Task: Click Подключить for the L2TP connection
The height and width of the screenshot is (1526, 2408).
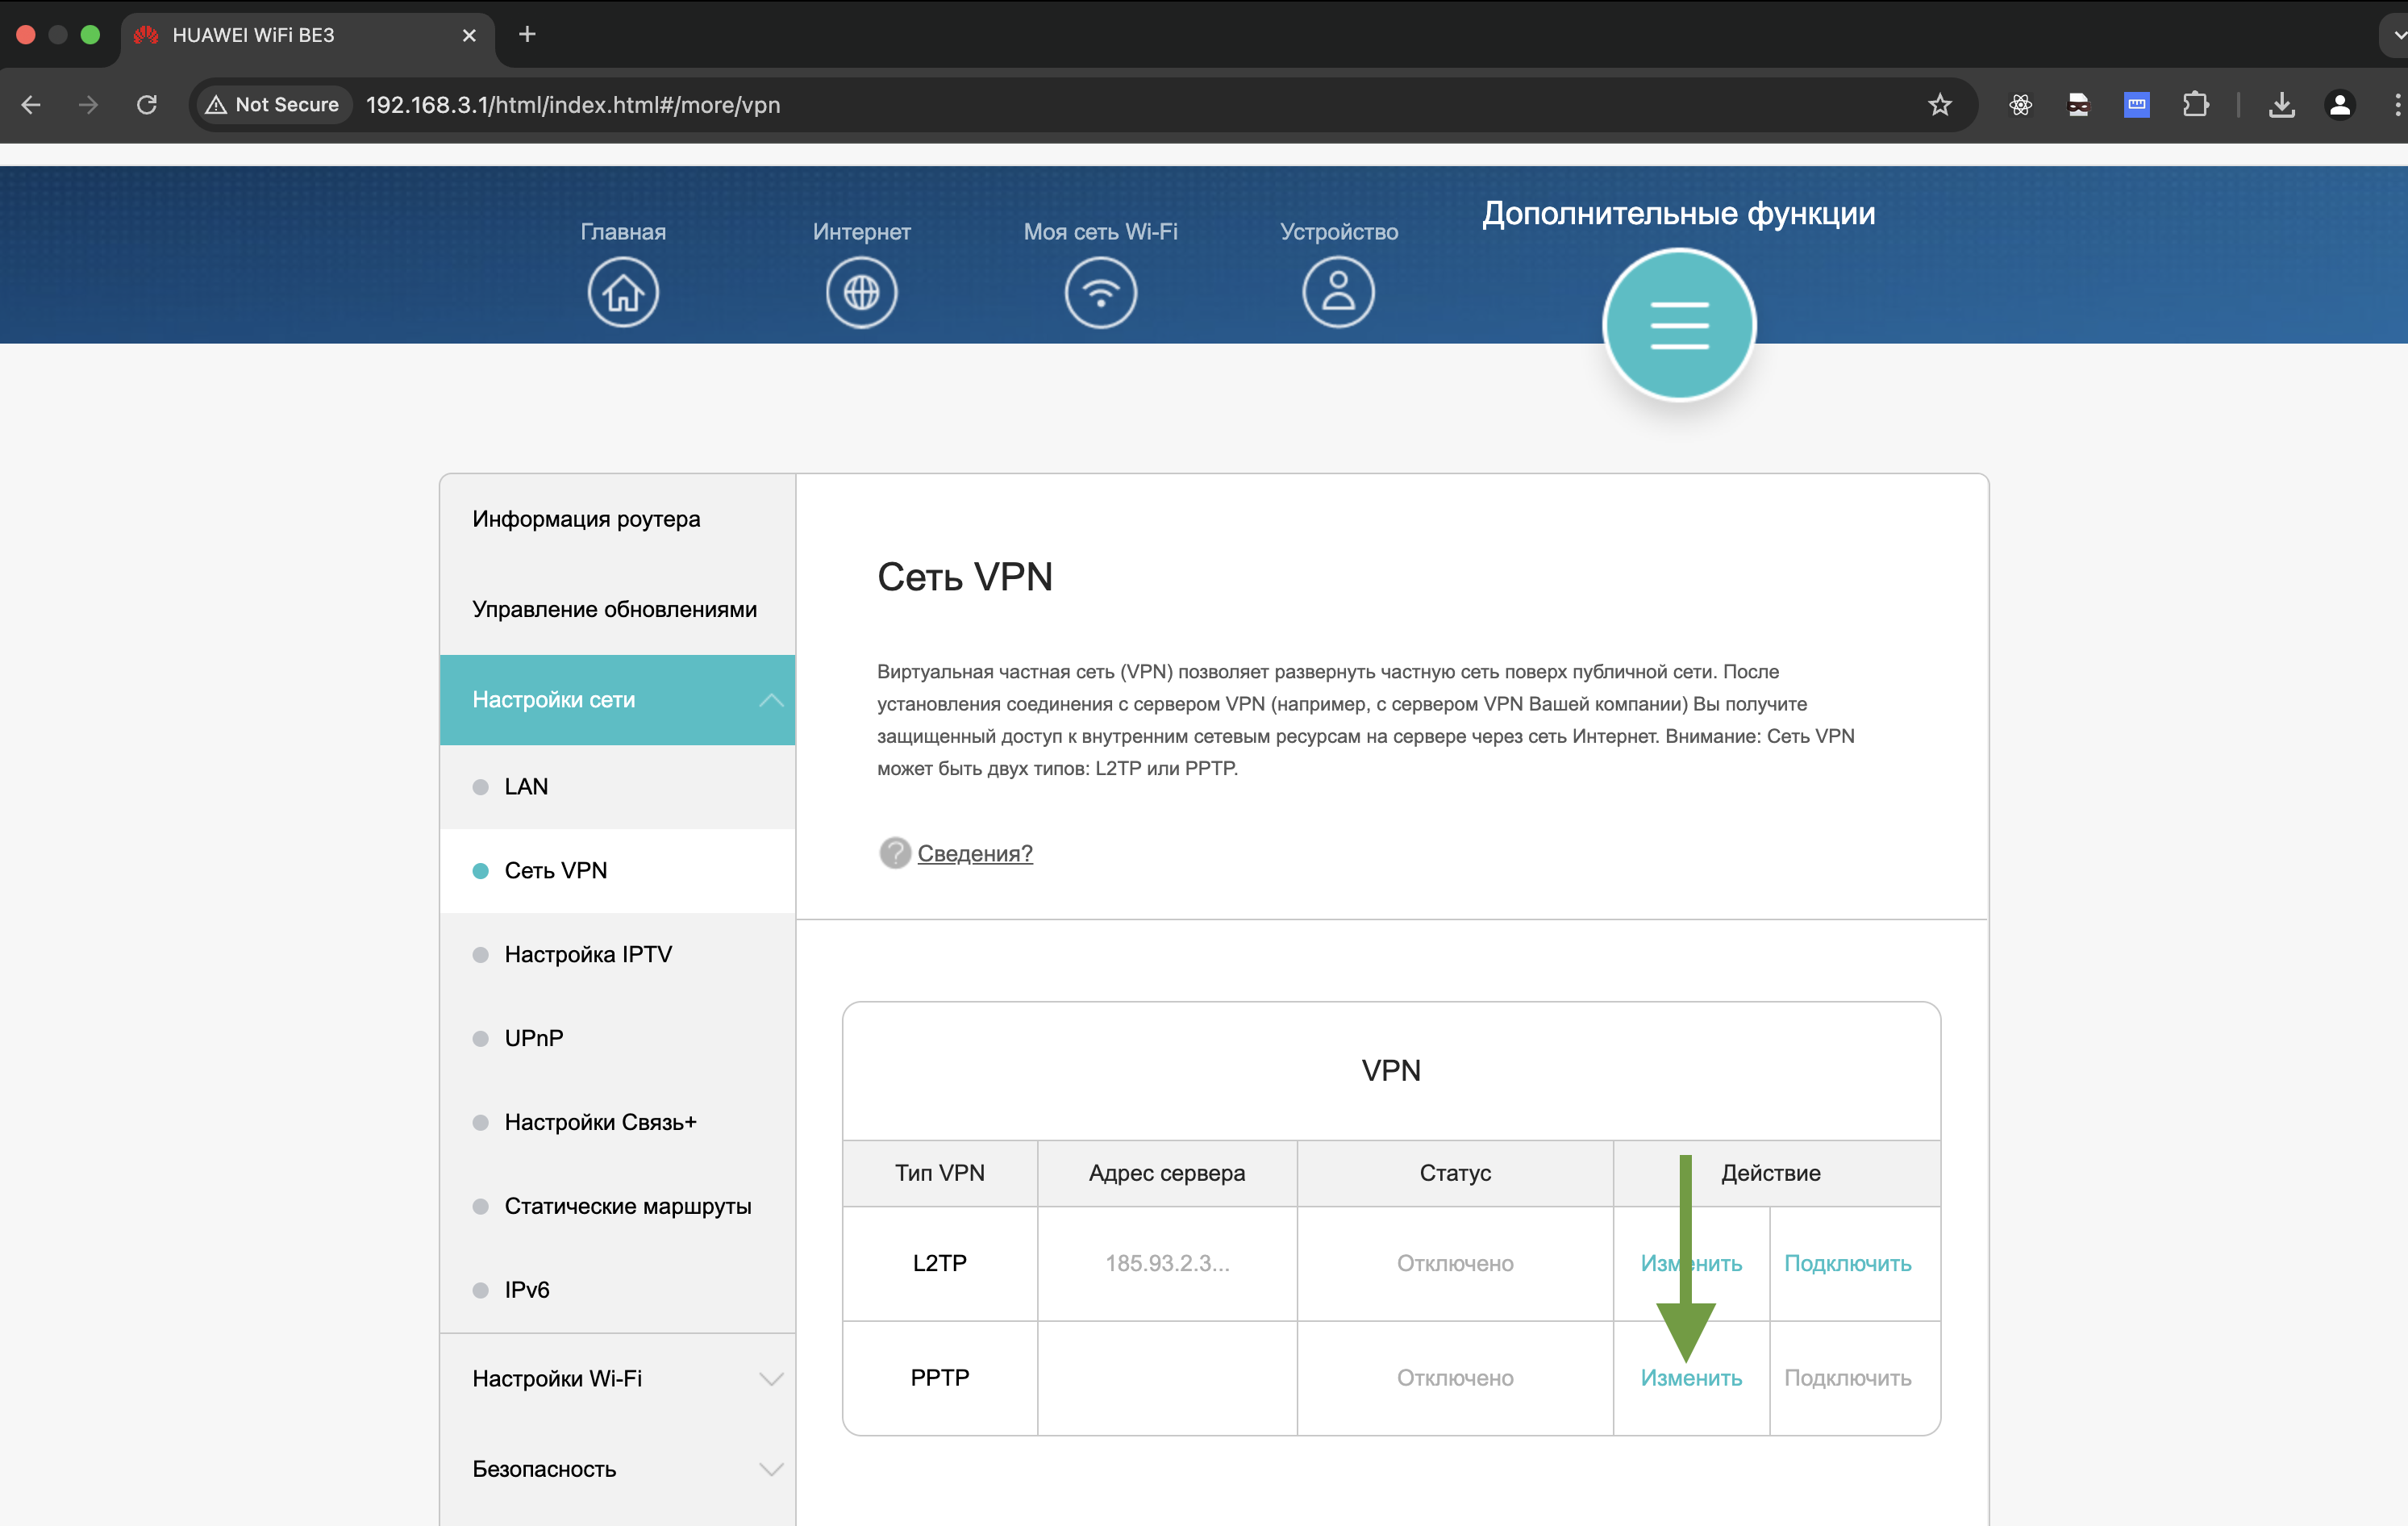Action: [1848, 1262]
